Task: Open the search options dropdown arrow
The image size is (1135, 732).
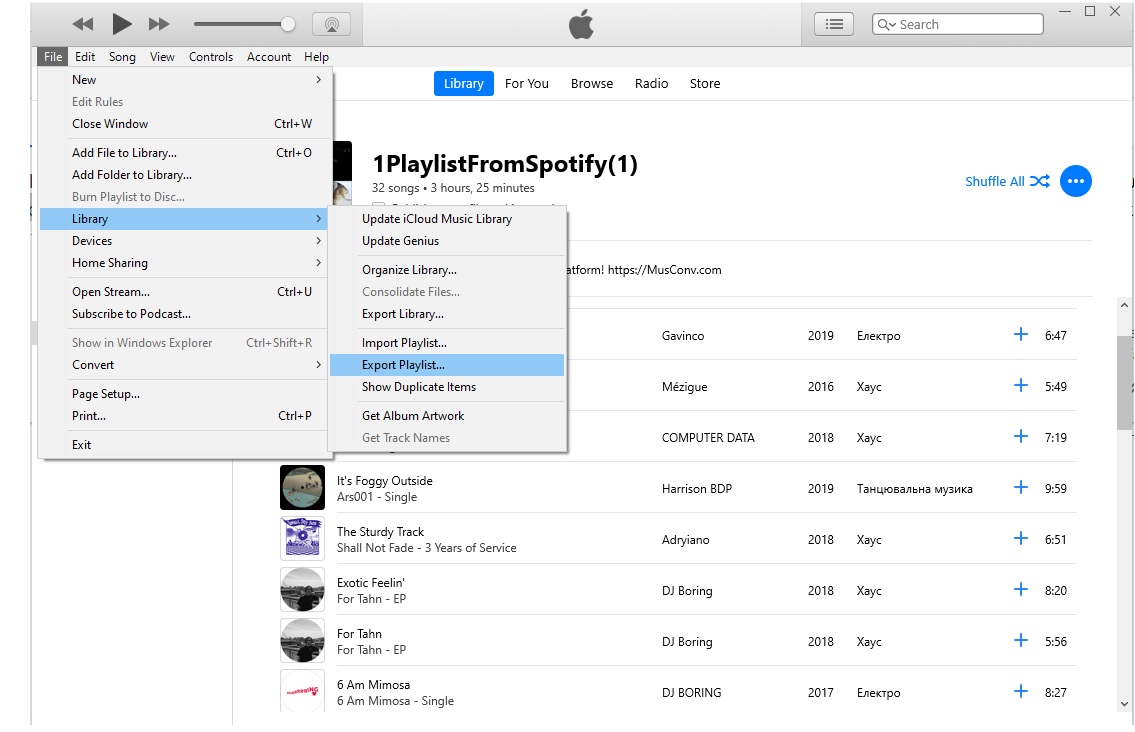Action: click(x=893, y=24)
